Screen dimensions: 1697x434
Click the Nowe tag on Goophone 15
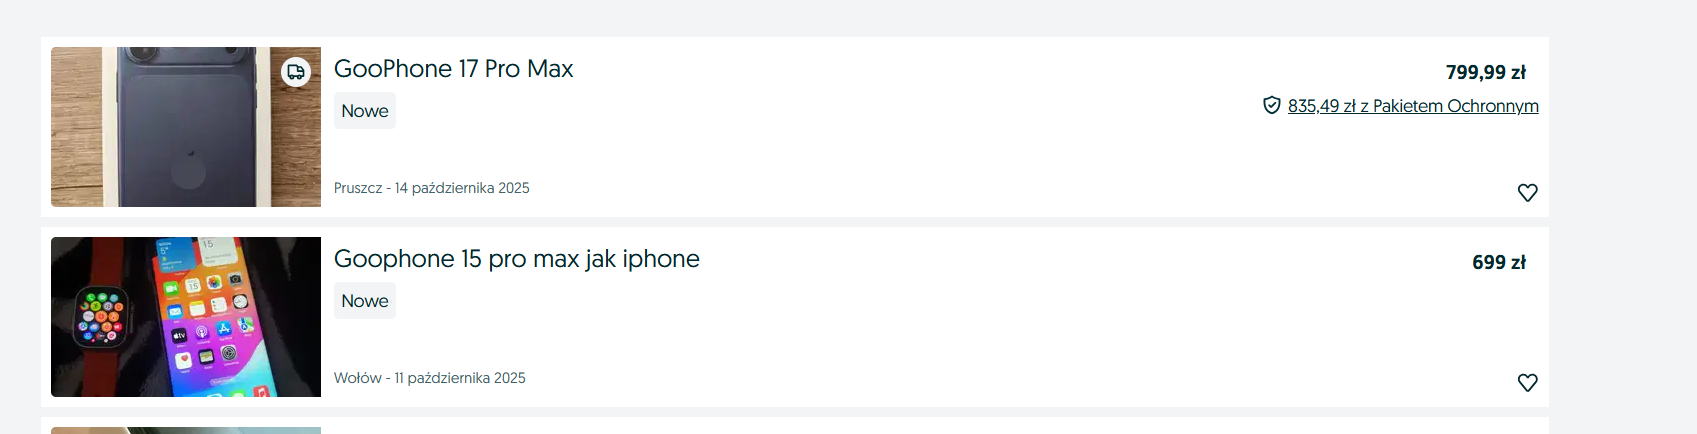[365, 301]
